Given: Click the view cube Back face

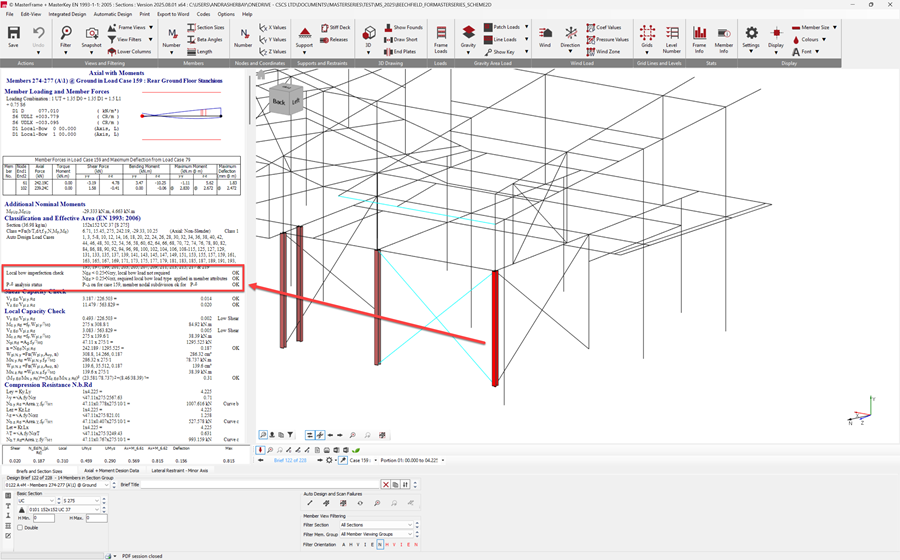Looking at the screenshot, I should (x=278, y=102).
